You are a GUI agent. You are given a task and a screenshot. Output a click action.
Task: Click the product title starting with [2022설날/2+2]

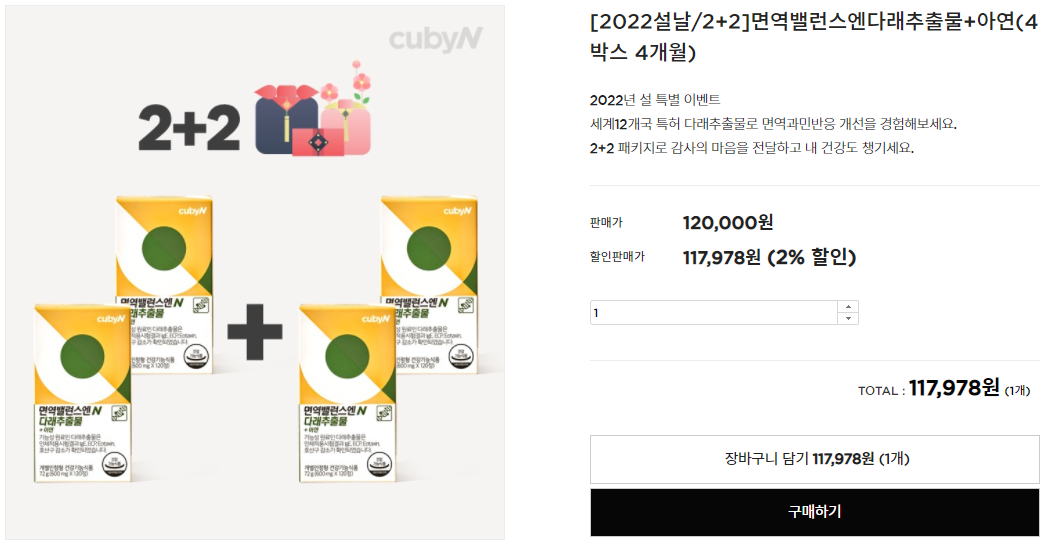pos(814,37)
